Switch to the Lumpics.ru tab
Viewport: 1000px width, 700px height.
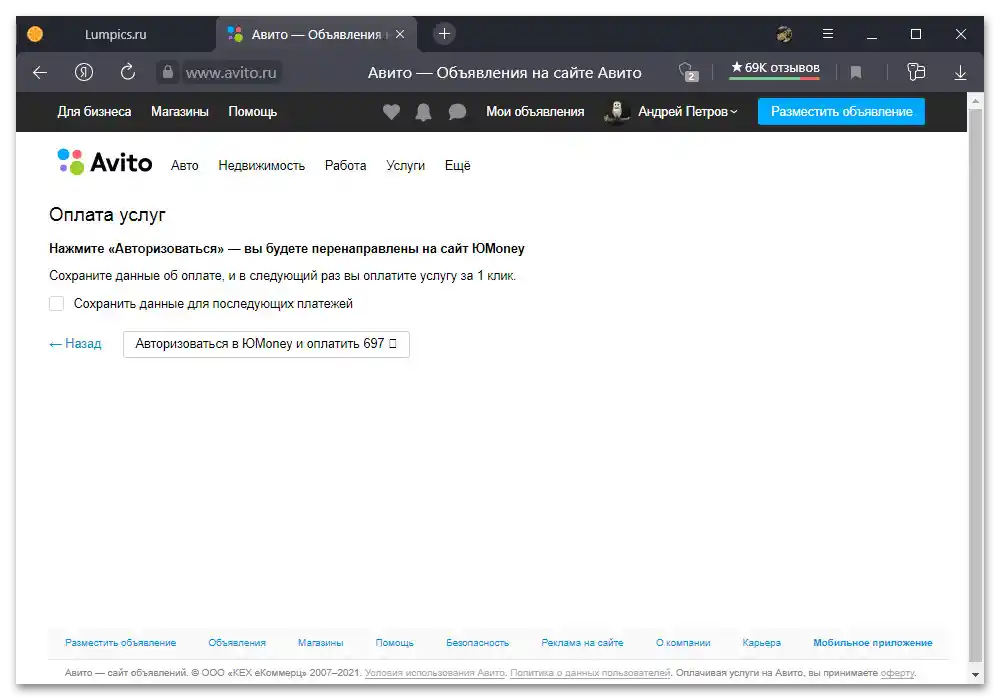(x=115, y=34)
